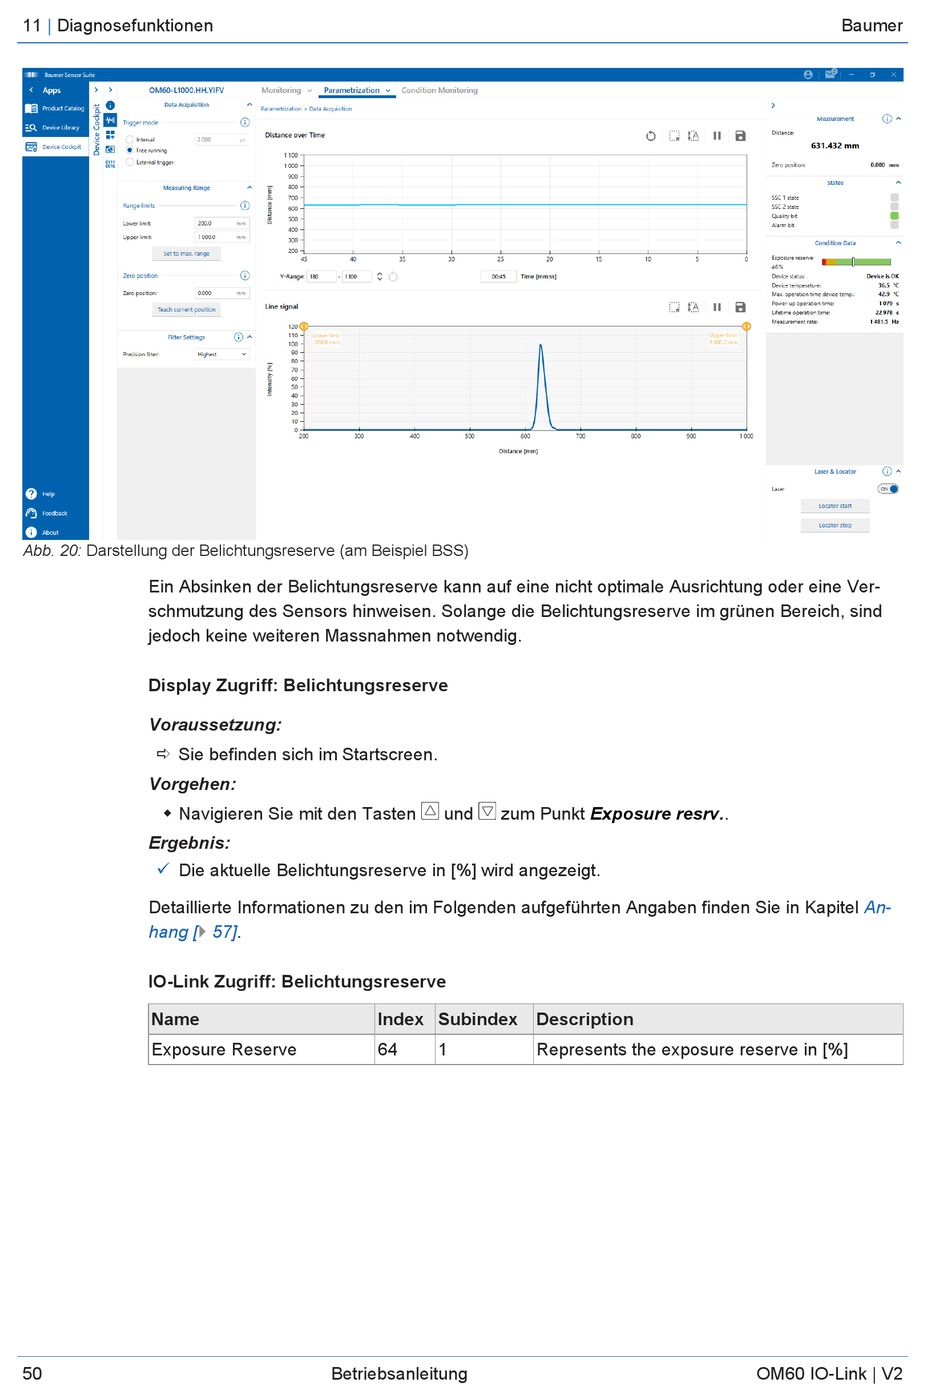This screenshot has width=950, height=1387.
Task: Reset the Distance over Time chart
Action: (651, 136)
